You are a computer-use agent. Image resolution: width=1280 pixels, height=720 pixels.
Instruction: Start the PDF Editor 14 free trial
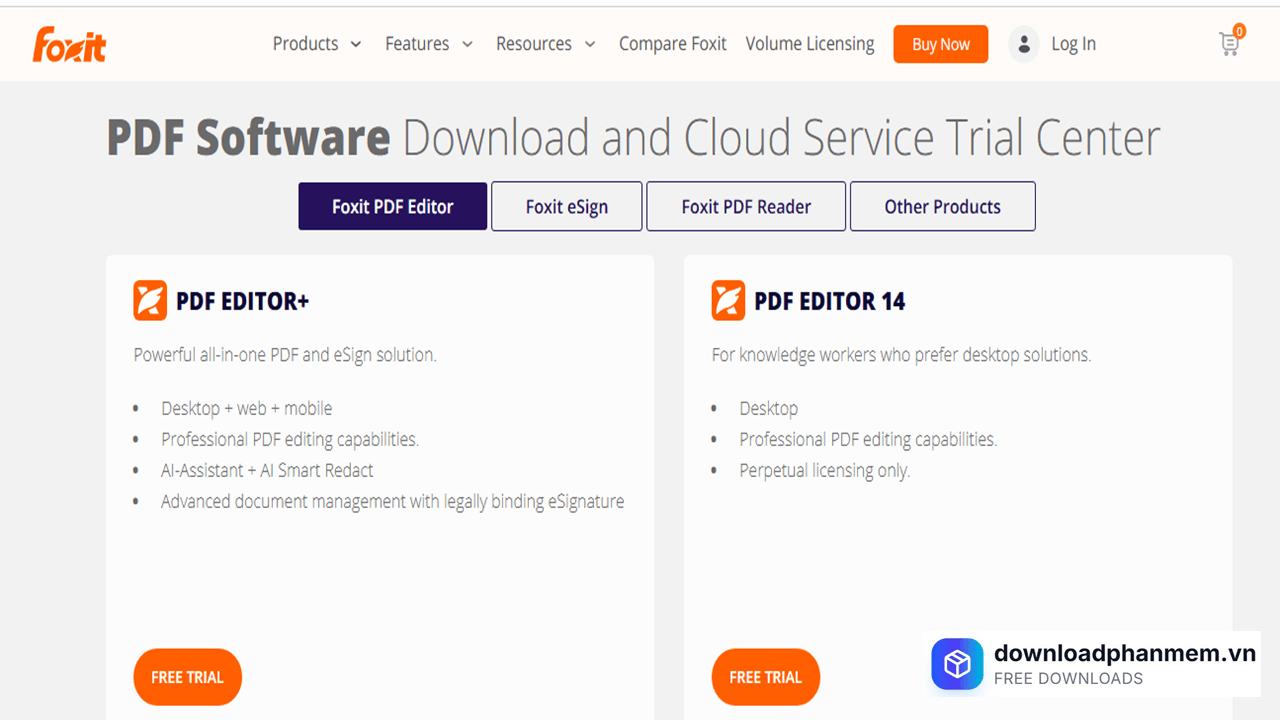tap(765, 677)
